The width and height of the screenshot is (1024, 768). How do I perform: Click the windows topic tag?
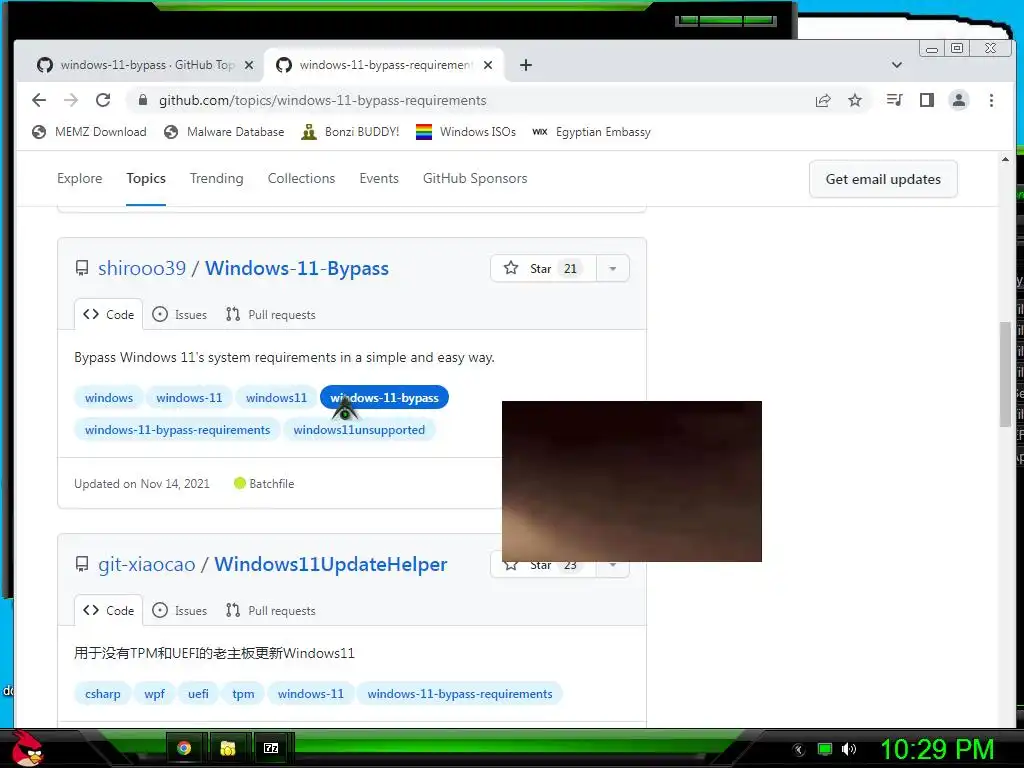[x=109, y=398]
